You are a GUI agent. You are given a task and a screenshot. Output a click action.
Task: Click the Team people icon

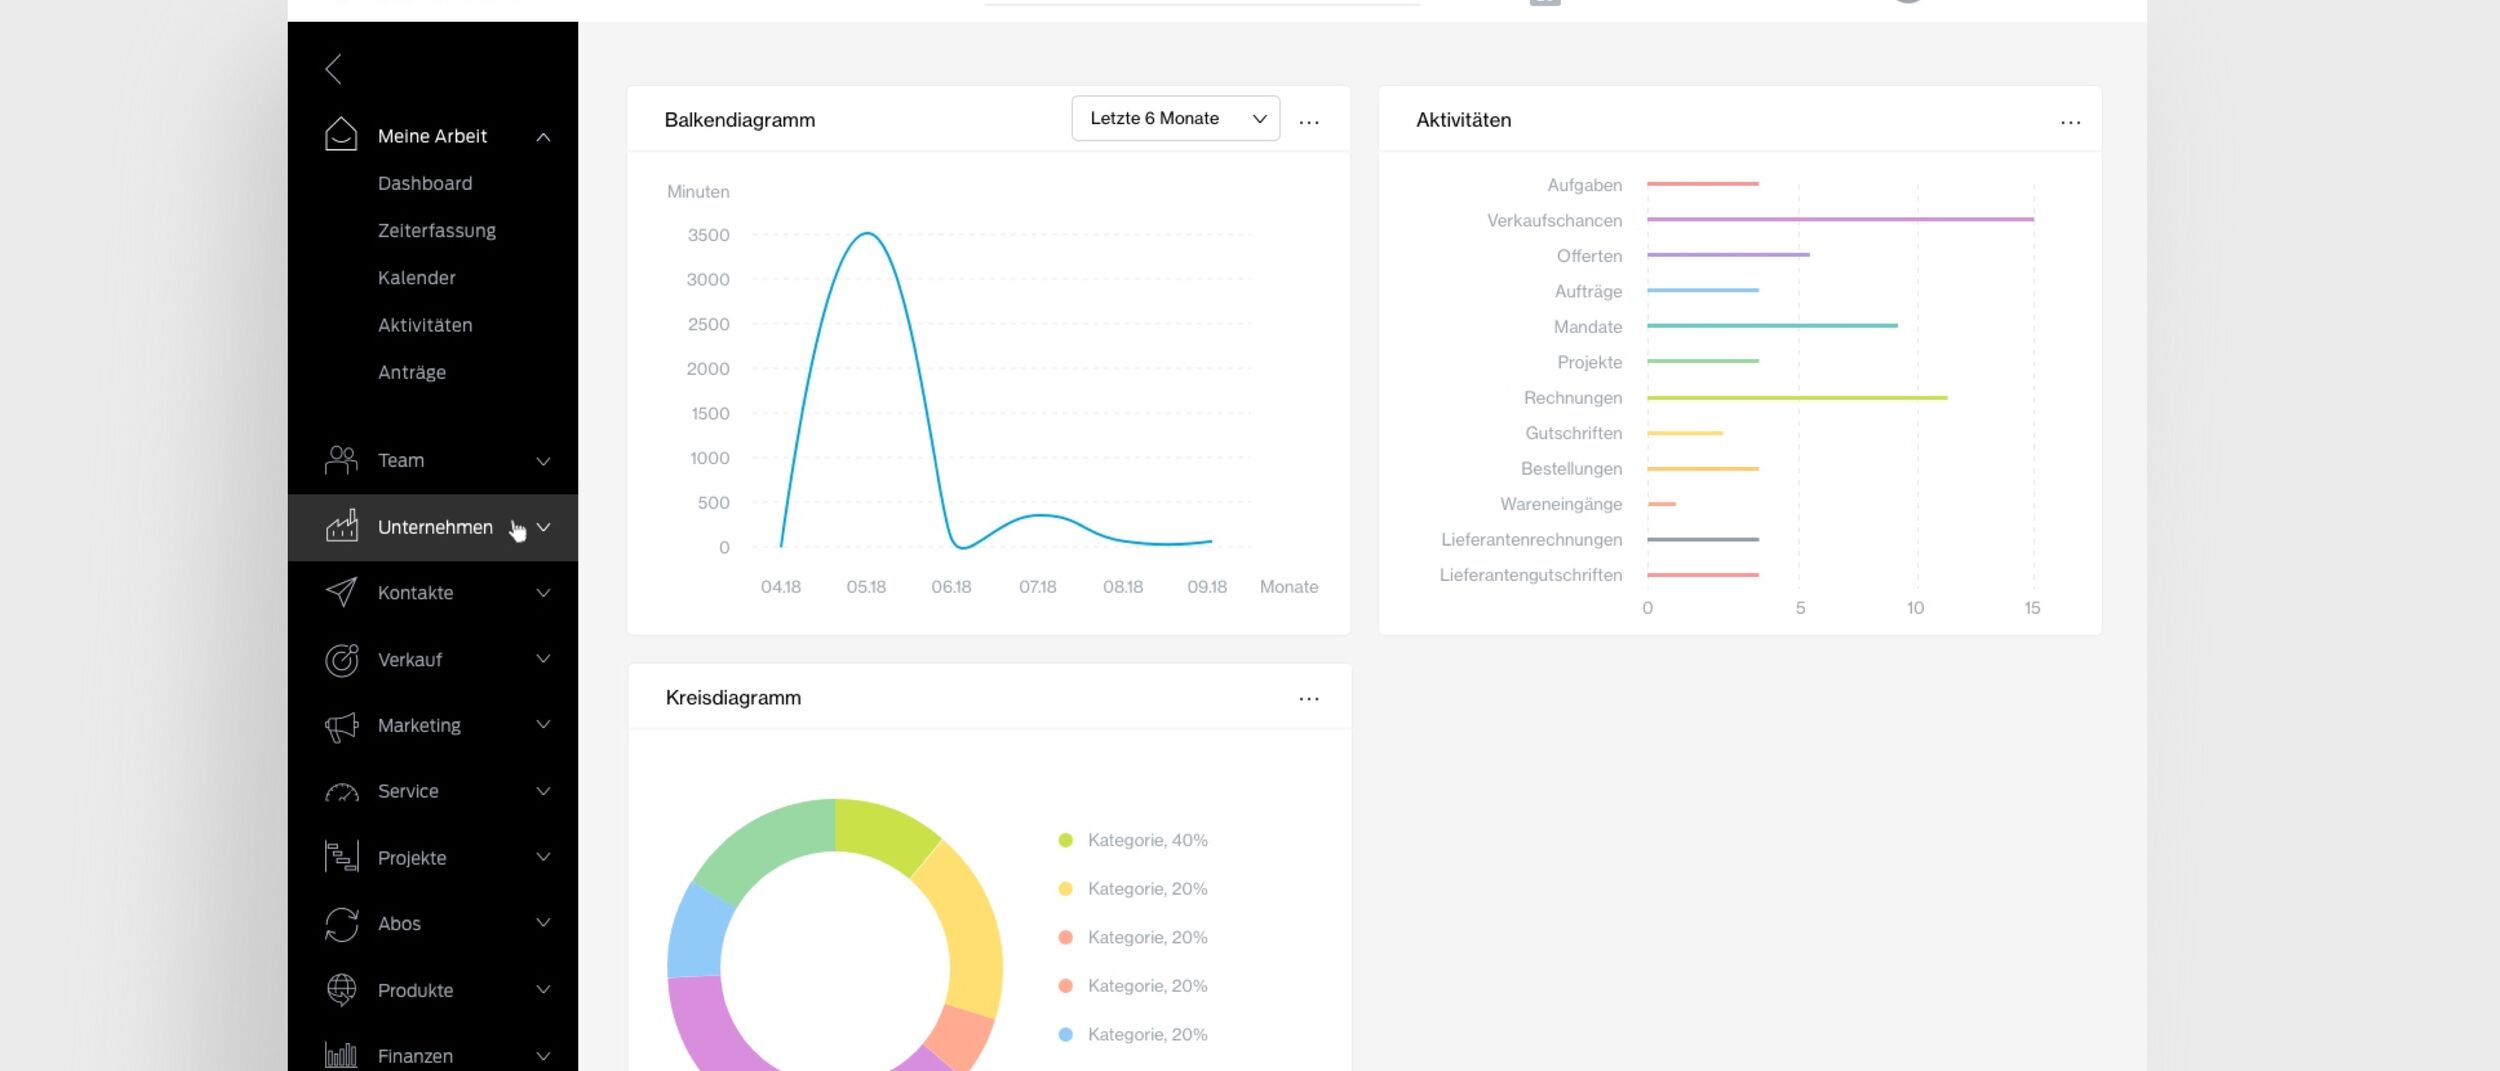pyautogui.click(x=341, y=460)
